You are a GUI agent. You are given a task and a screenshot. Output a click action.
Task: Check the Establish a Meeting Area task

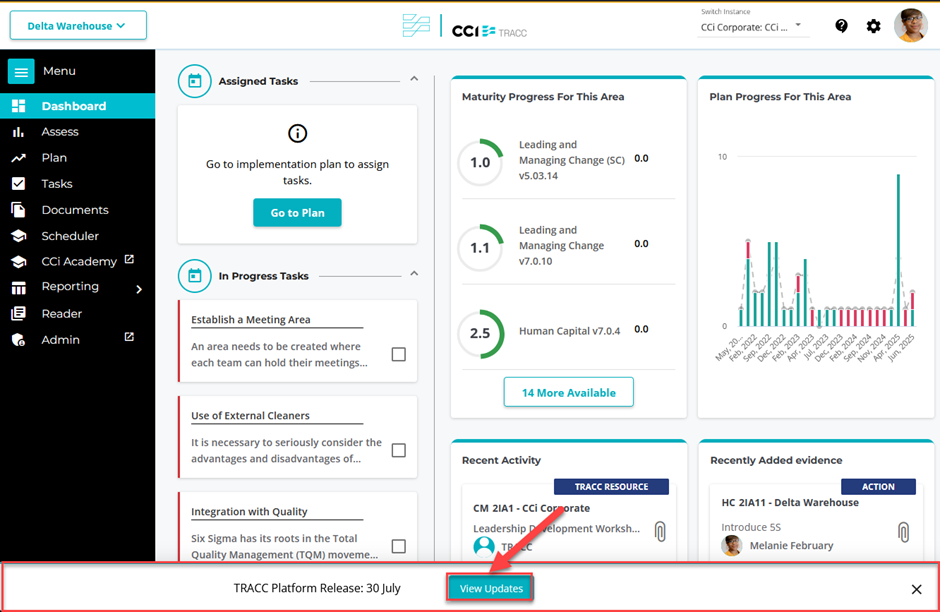(x=398, y=354)
